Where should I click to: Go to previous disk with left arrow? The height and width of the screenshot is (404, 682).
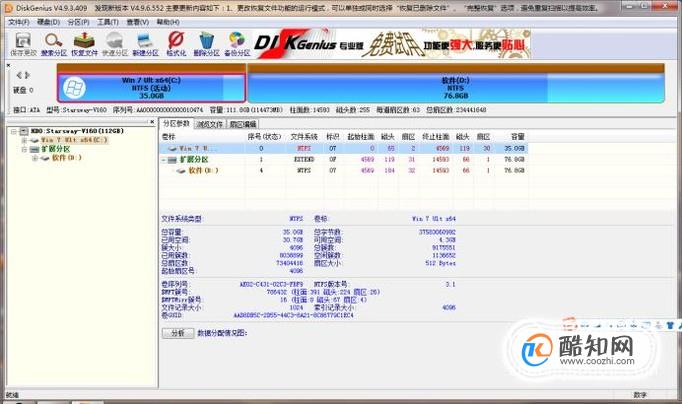click(x=19, y=75)
